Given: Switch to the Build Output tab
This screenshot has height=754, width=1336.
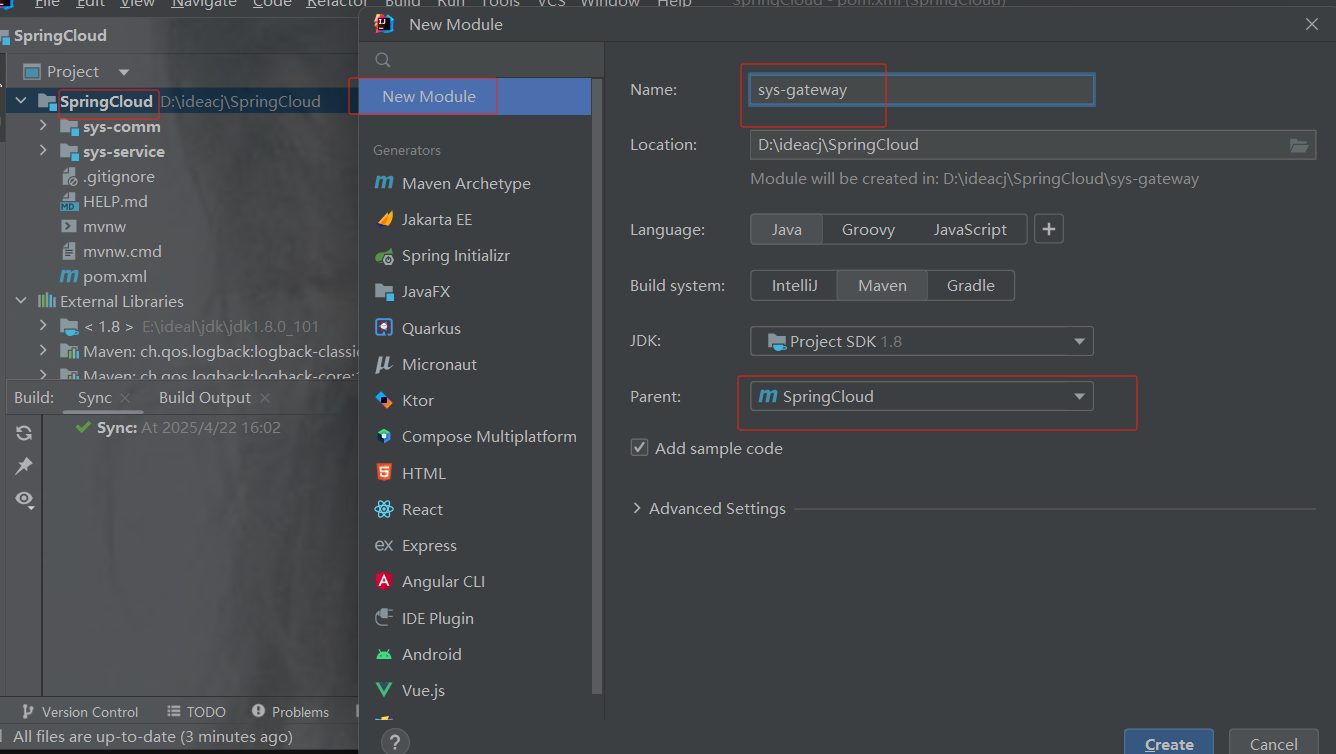Looking at the screenshot, I should pos(205,397).
